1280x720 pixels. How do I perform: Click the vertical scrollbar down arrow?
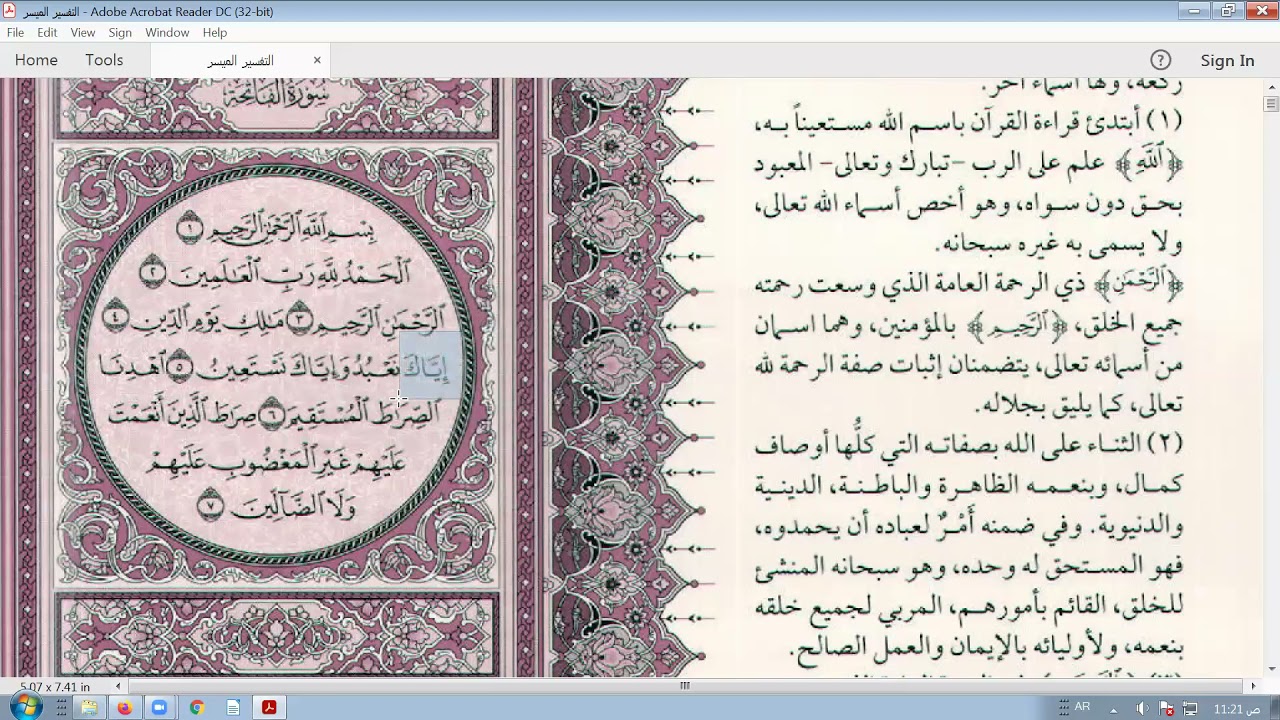pyautogui.click(x=1271, y=669)
